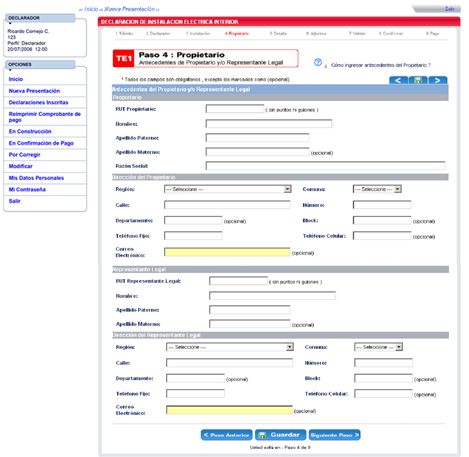Click the Razón Social text field
The height and width of the screenshot is (457, 469).
coord(325,166)
